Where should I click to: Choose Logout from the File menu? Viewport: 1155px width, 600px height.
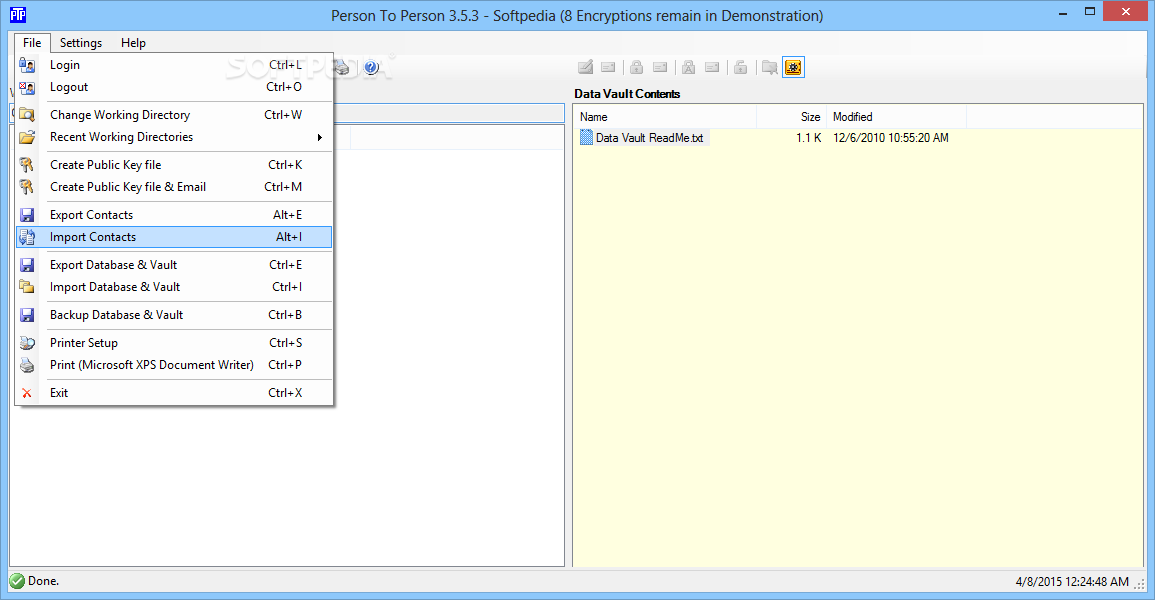[x=175, y=87]
